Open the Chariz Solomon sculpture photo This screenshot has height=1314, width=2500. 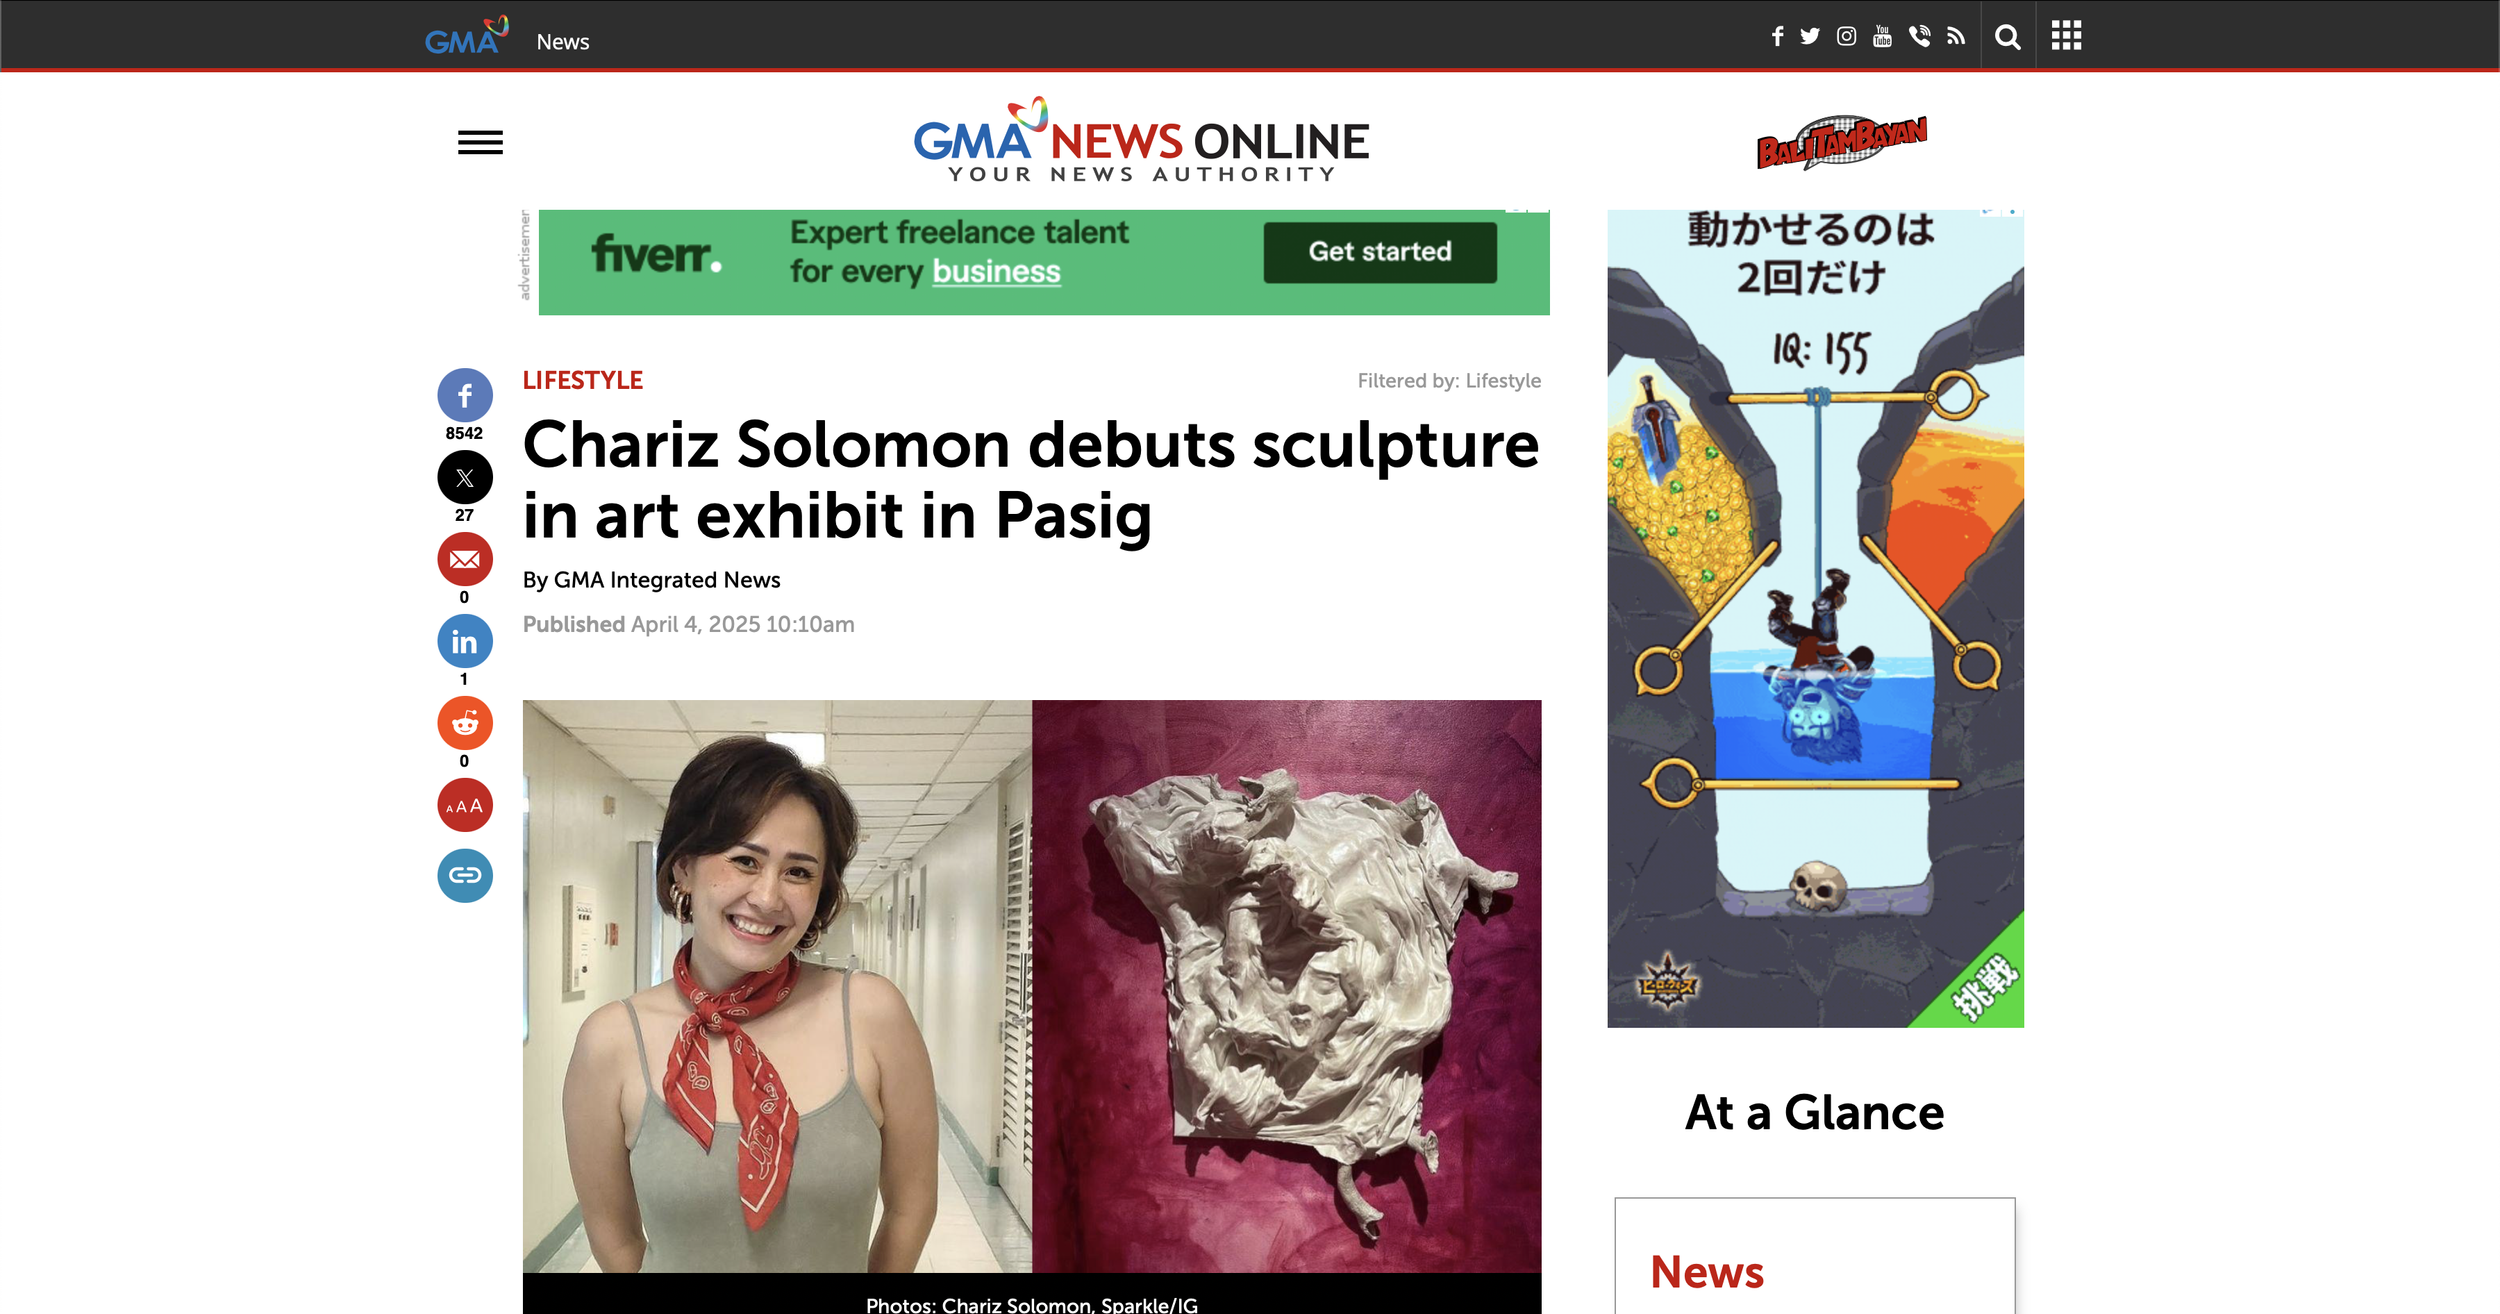point(1286,986)
